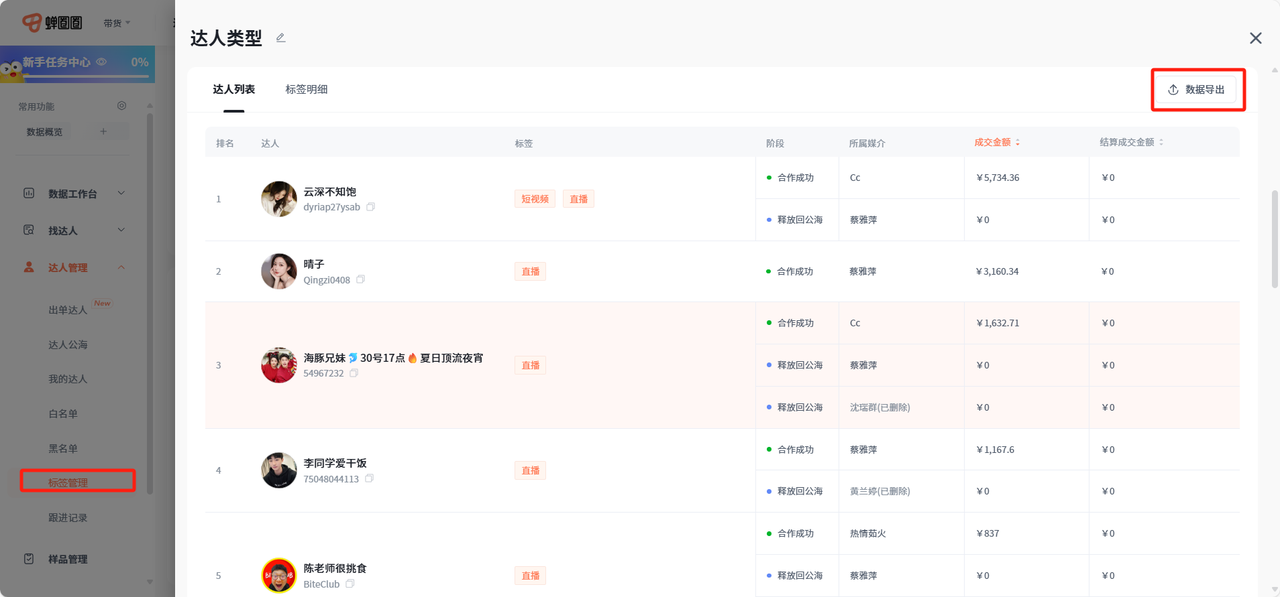Add shortcut with plus icon in 常用功能
This screenshot has height=597, width=1280.
103,132
